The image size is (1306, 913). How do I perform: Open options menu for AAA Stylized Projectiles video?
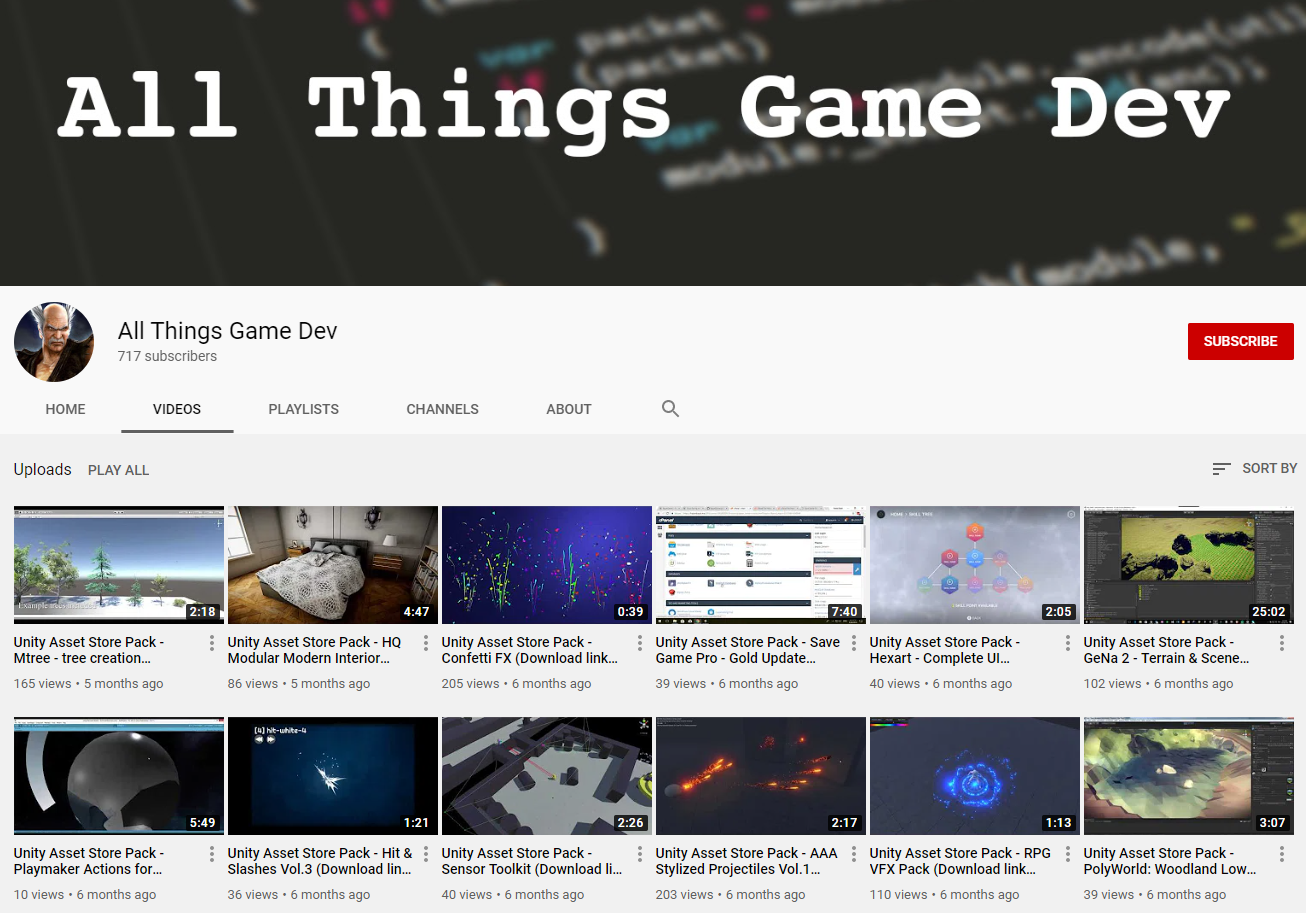pyautogui.click(x=854, y=854)
